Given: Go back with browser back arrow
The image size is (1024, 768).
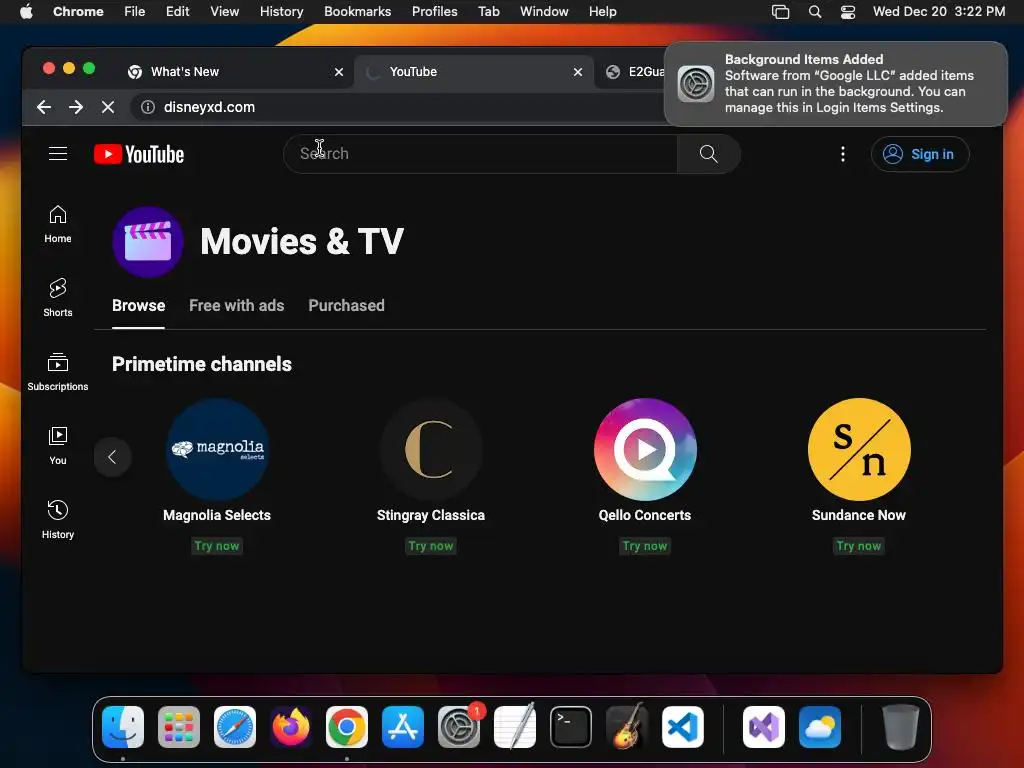Looking at the screenshot, I should tap(44, 107).
